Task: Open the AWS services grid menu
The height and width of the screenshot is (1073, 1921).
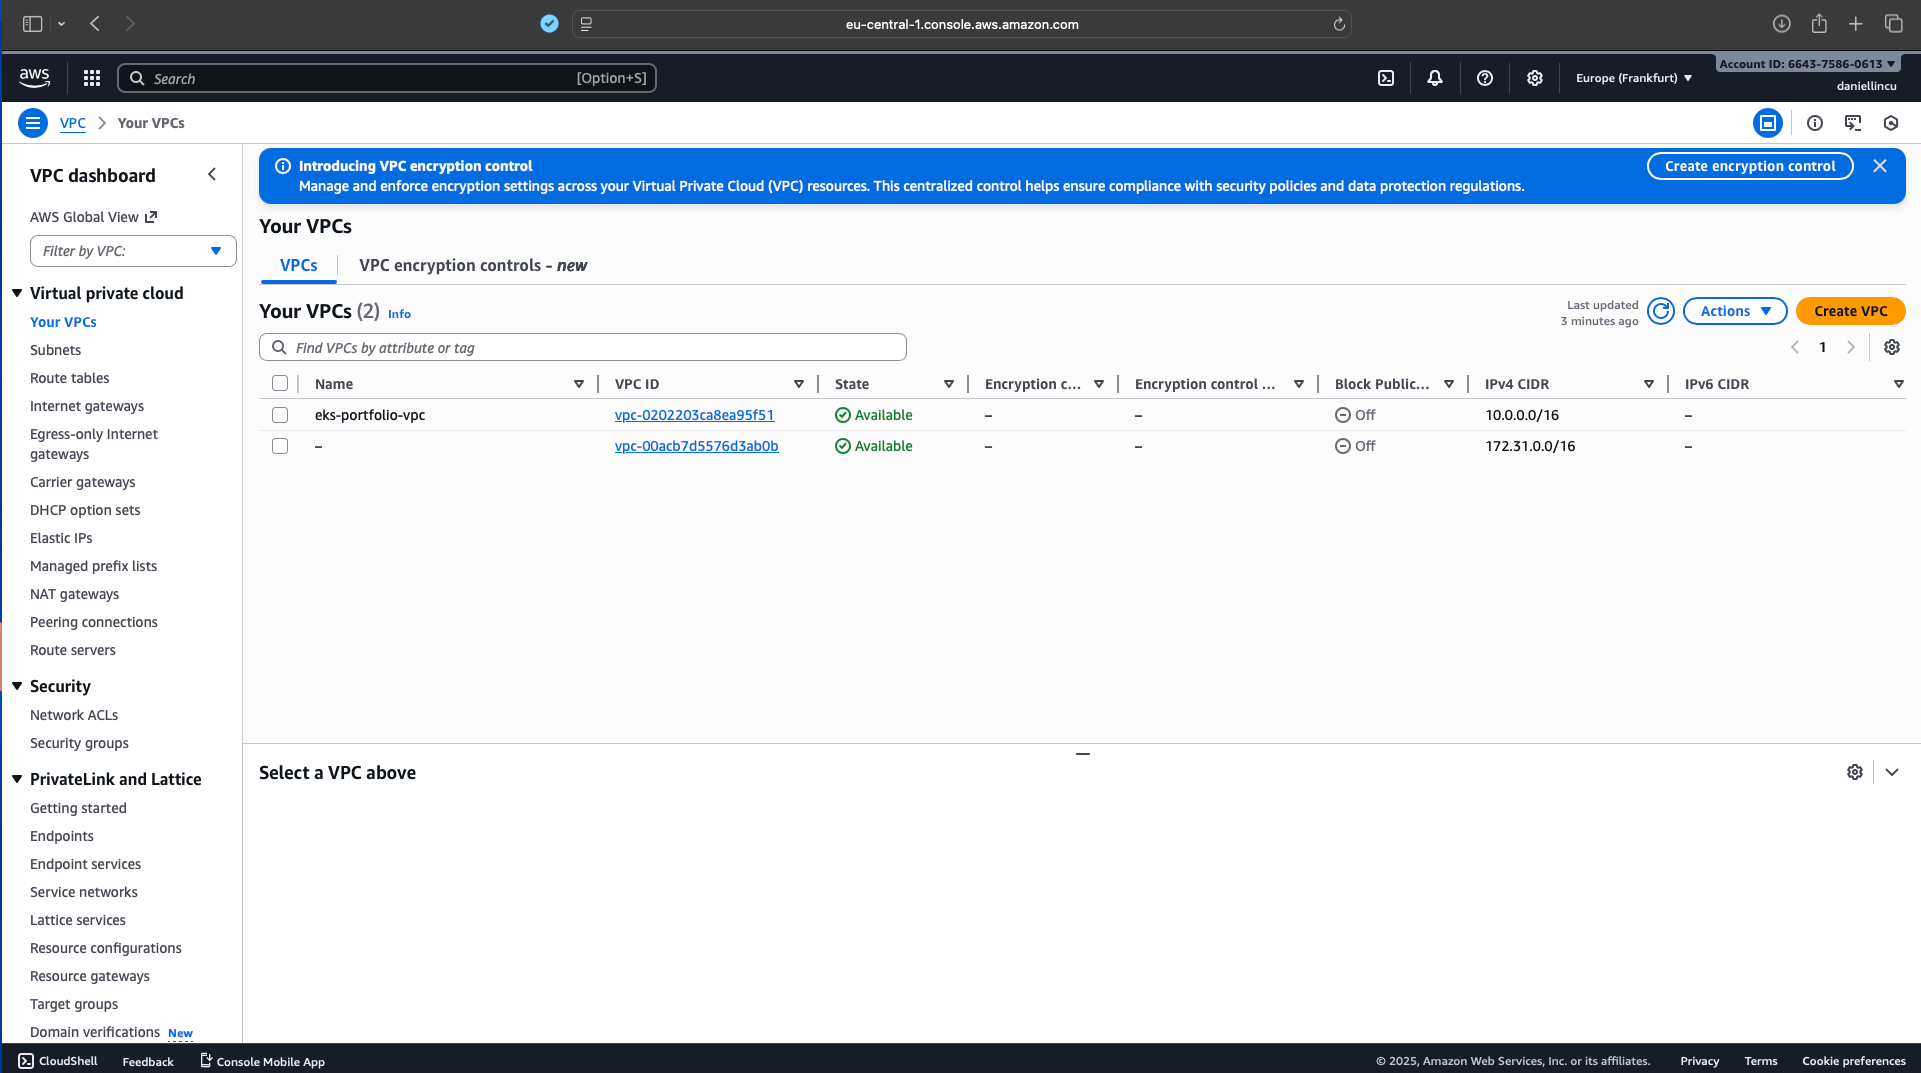Action: 92,78
